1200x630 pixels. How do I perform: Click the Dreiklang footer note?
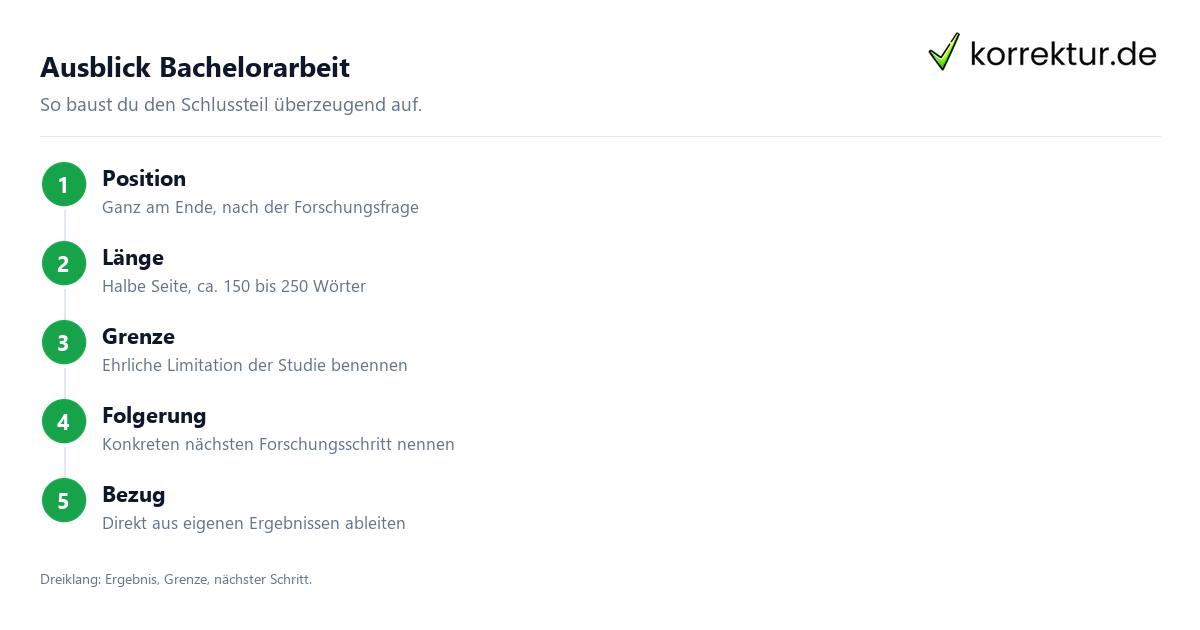(x=176, y=580)
